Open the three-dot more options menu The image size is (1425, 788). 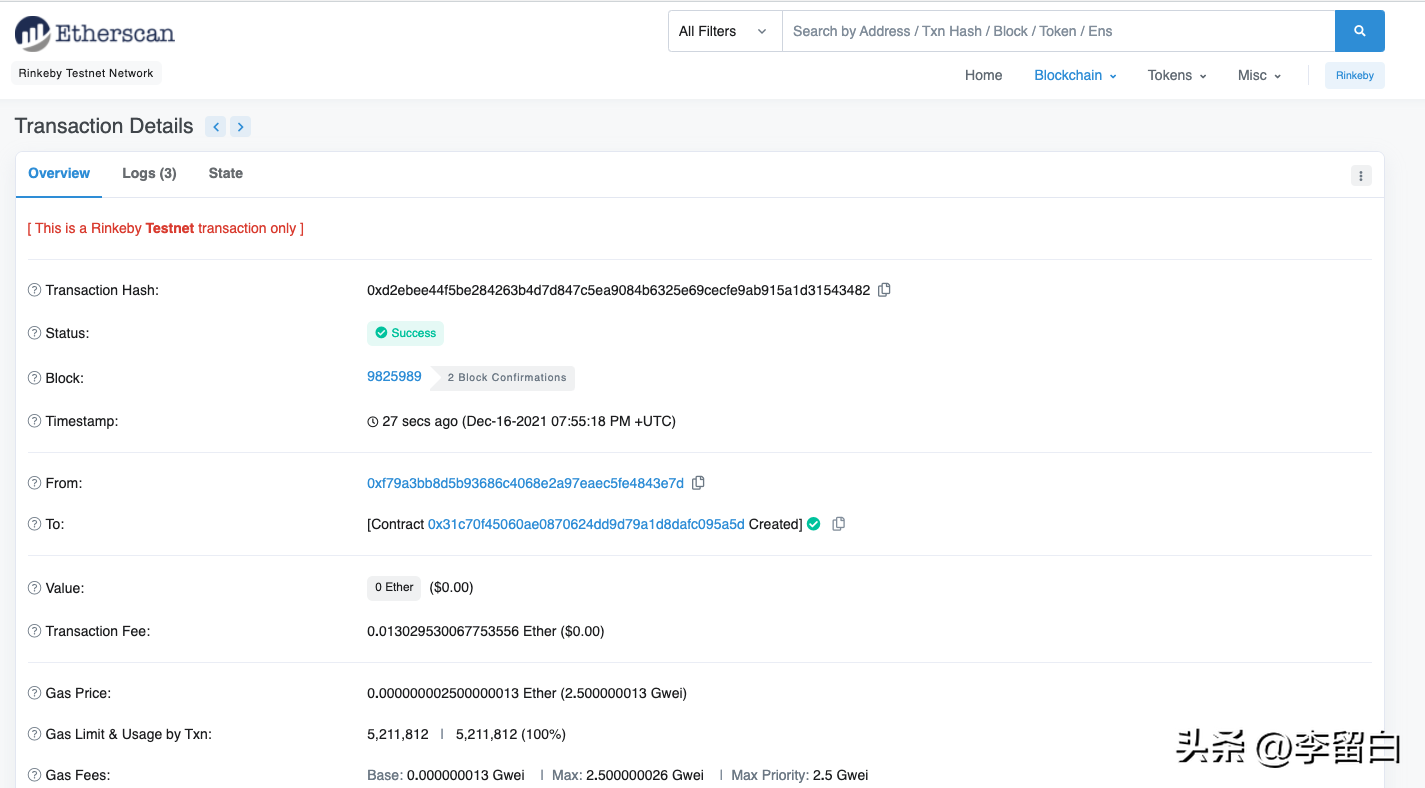click(x=1360, y=175)
